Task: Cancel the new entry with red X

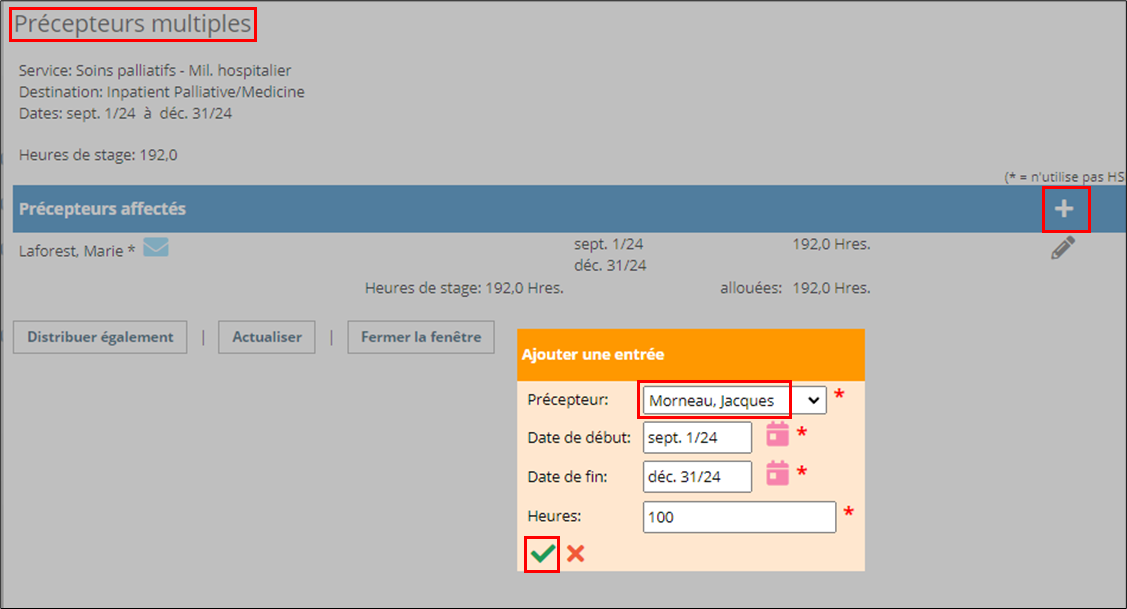Action: (x=576, y=553)
